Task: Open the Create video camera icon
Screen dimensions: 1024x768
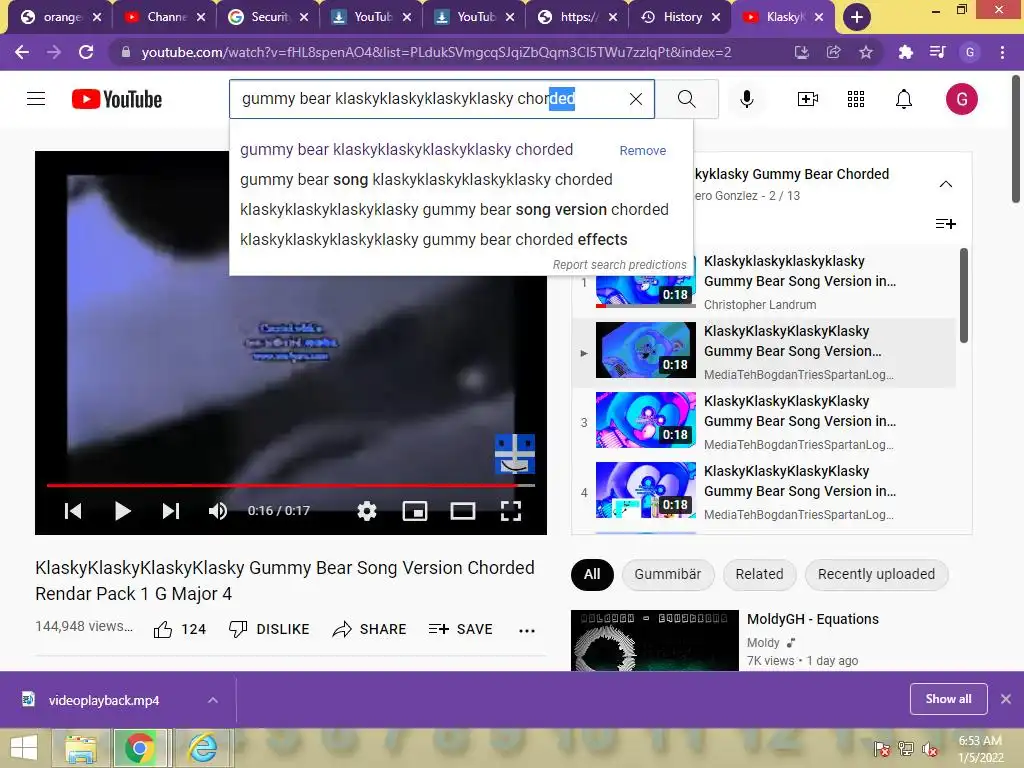Action: coord(808,99)
